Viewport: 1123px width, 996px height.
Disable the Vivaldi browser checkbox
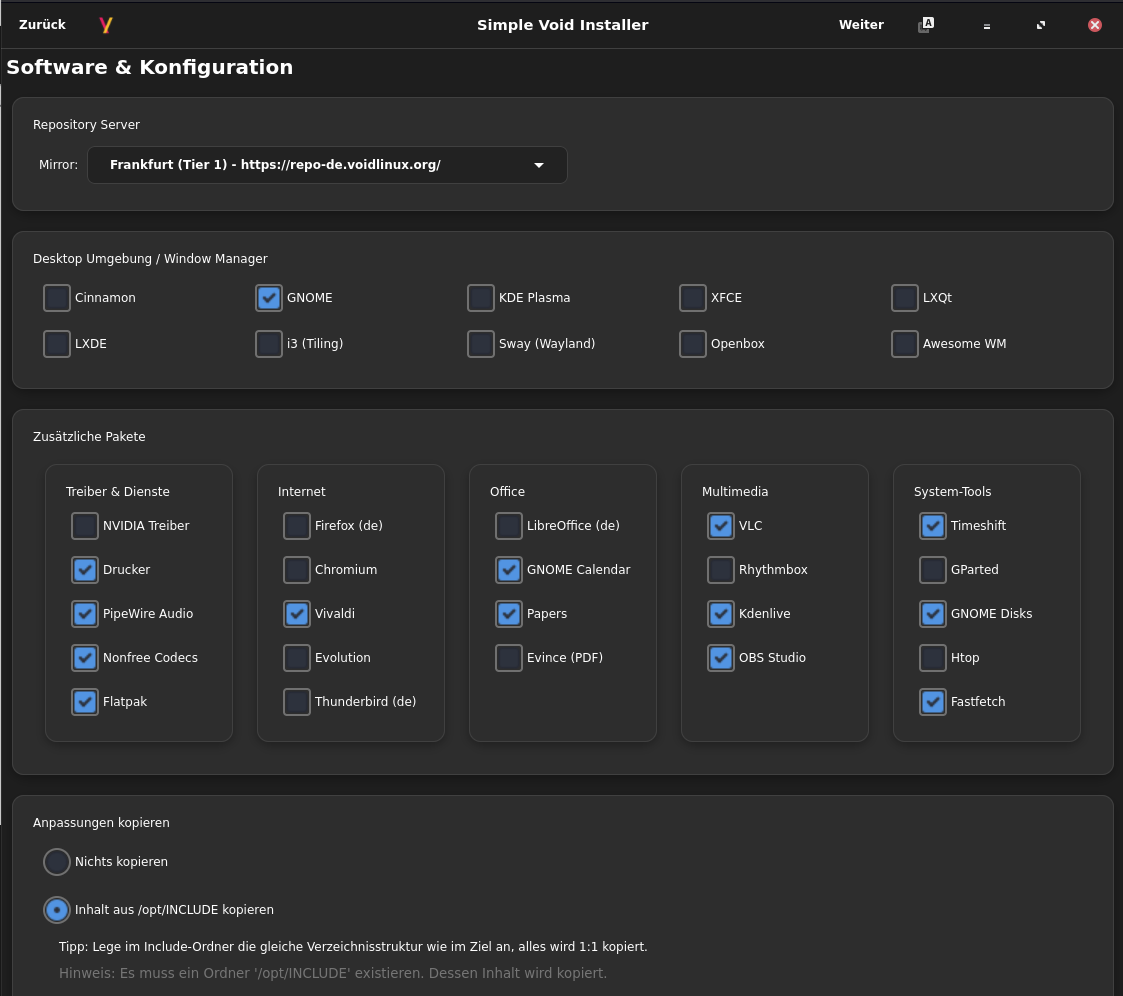[297, 614]
